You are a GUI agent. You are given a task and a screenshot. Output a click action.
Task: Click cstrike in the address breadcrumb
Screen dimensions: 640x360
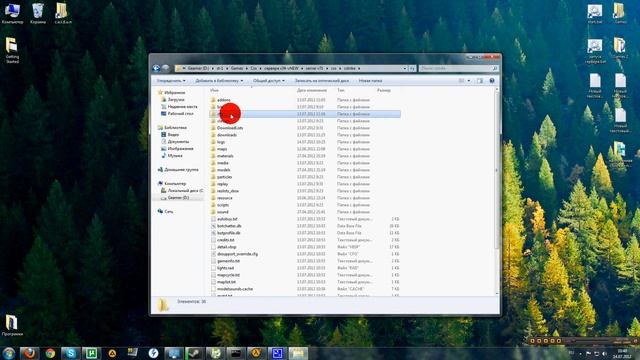pyautogui.click(x=350, y=69)
